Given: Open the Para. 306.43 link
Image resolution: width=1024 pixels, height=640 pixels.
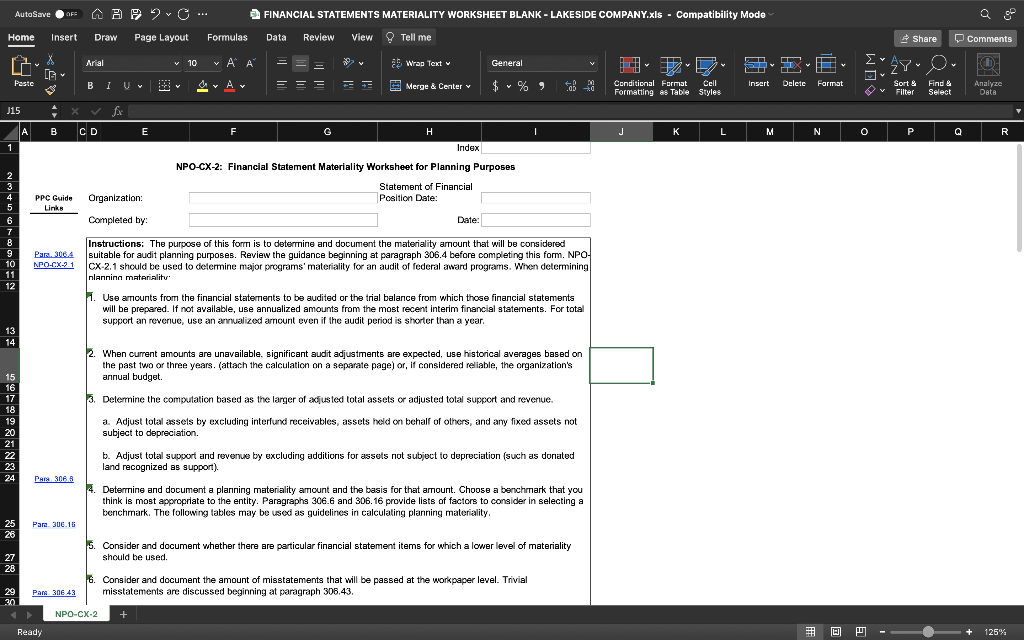Looking at the screenshot, I should [54, 592].
